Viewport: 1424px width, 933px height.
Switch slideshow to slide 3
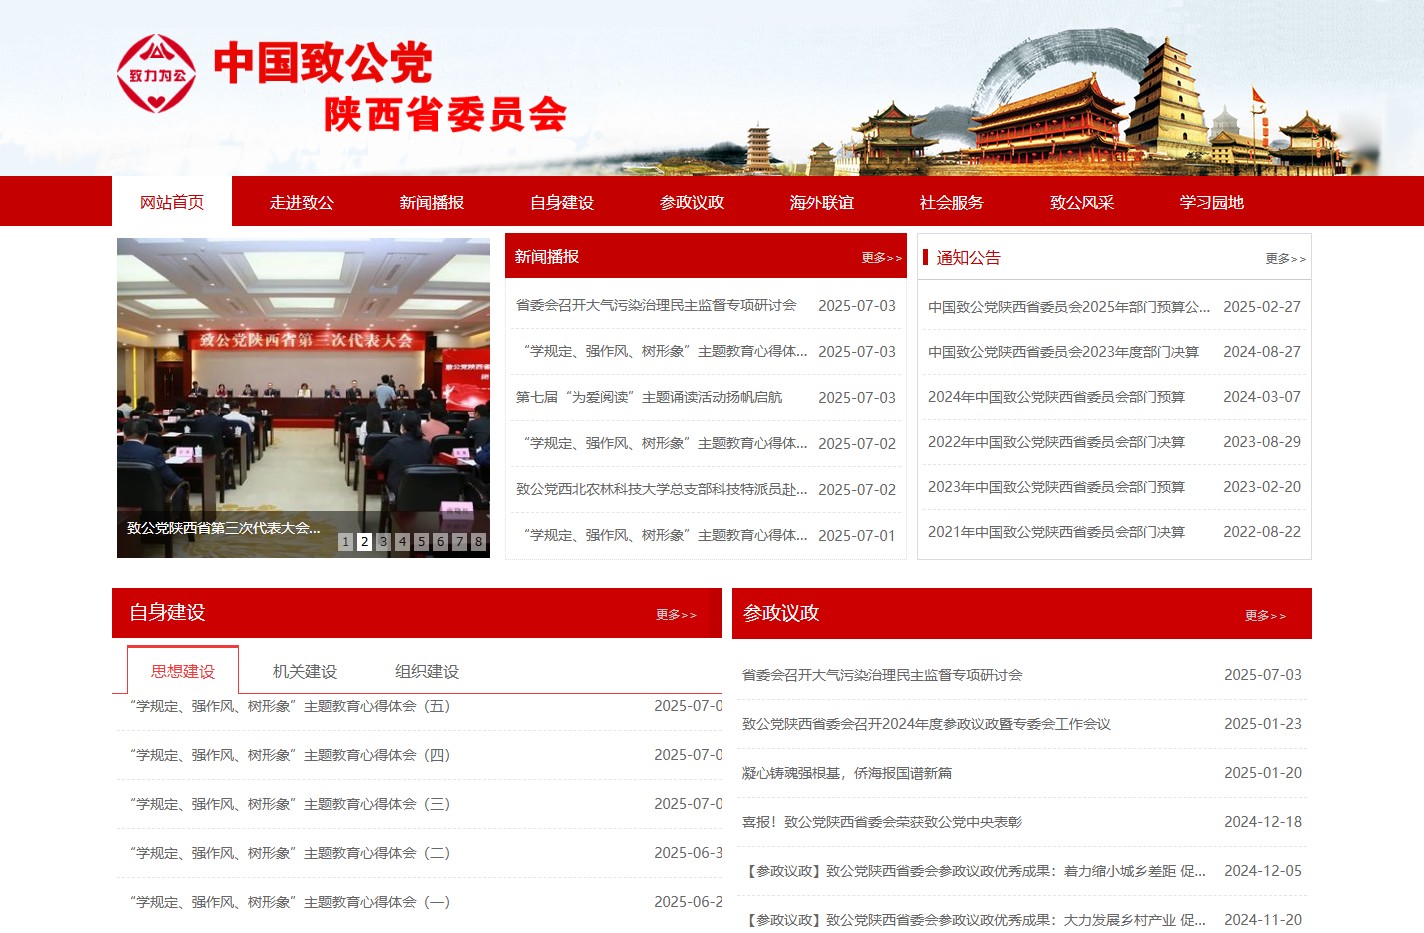pyautogui.click(x=383, y=541)
